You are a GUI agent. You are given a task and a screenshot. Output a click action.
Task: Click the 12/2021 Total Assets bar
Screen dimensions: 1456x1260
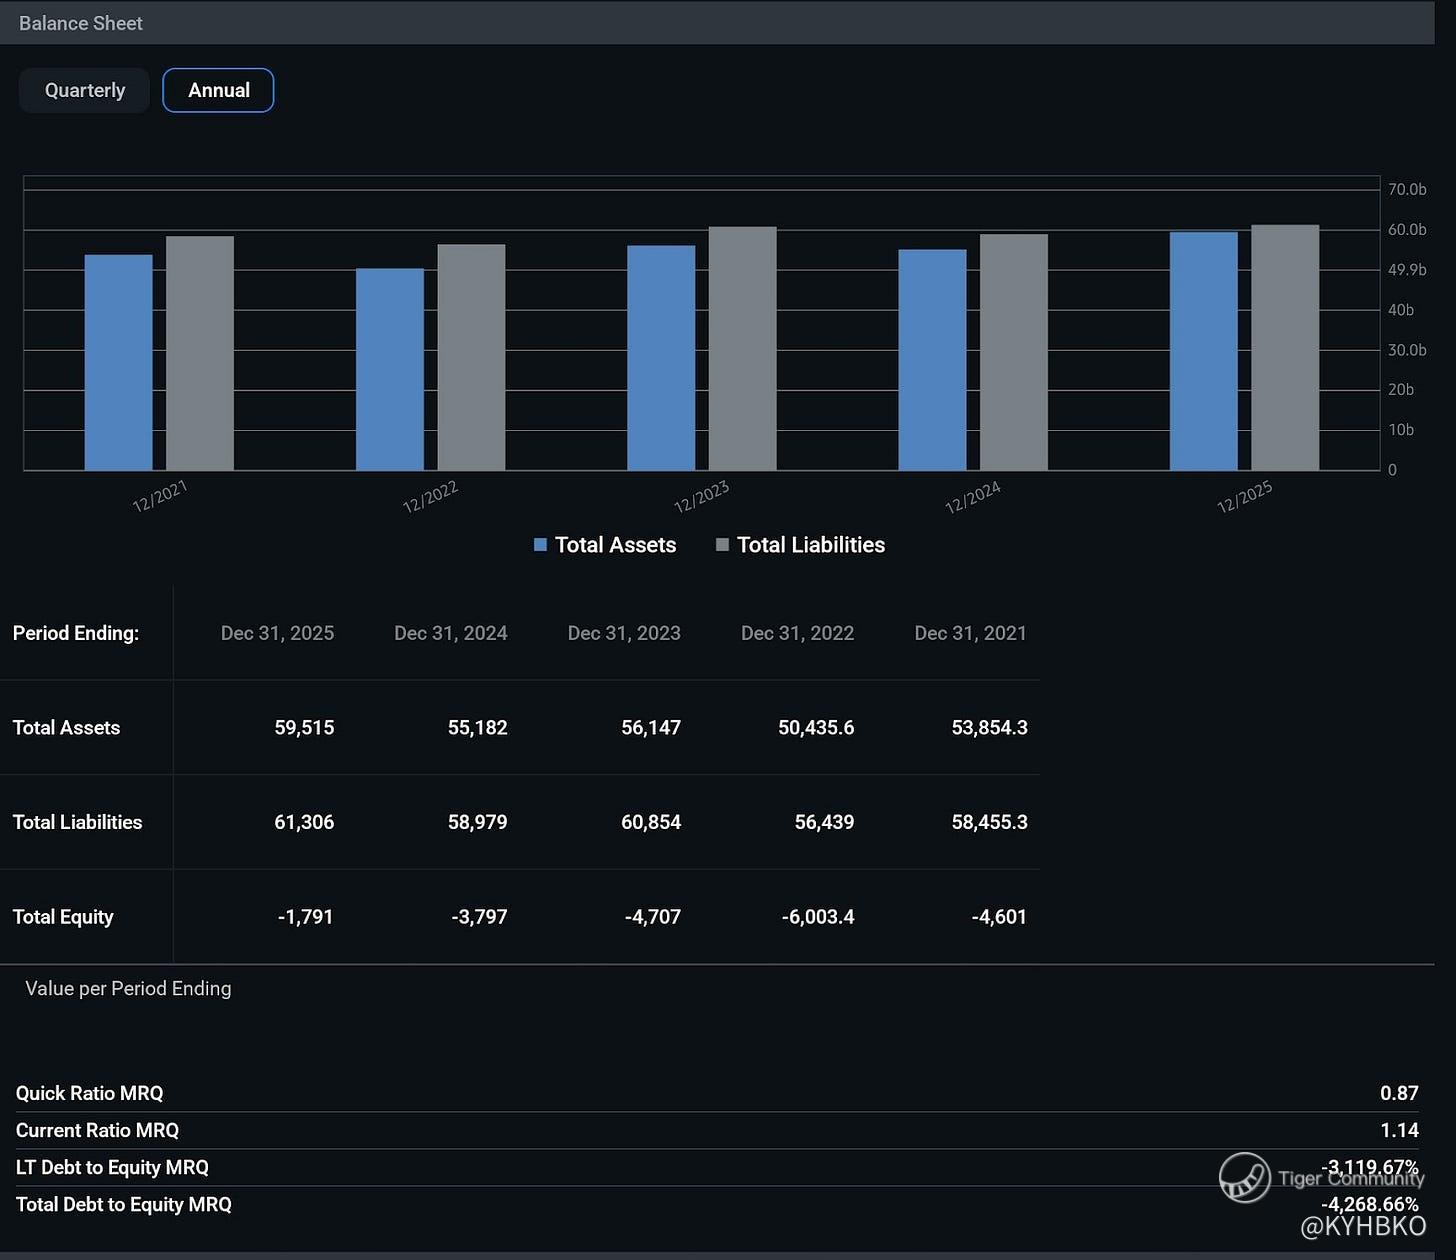119,362
